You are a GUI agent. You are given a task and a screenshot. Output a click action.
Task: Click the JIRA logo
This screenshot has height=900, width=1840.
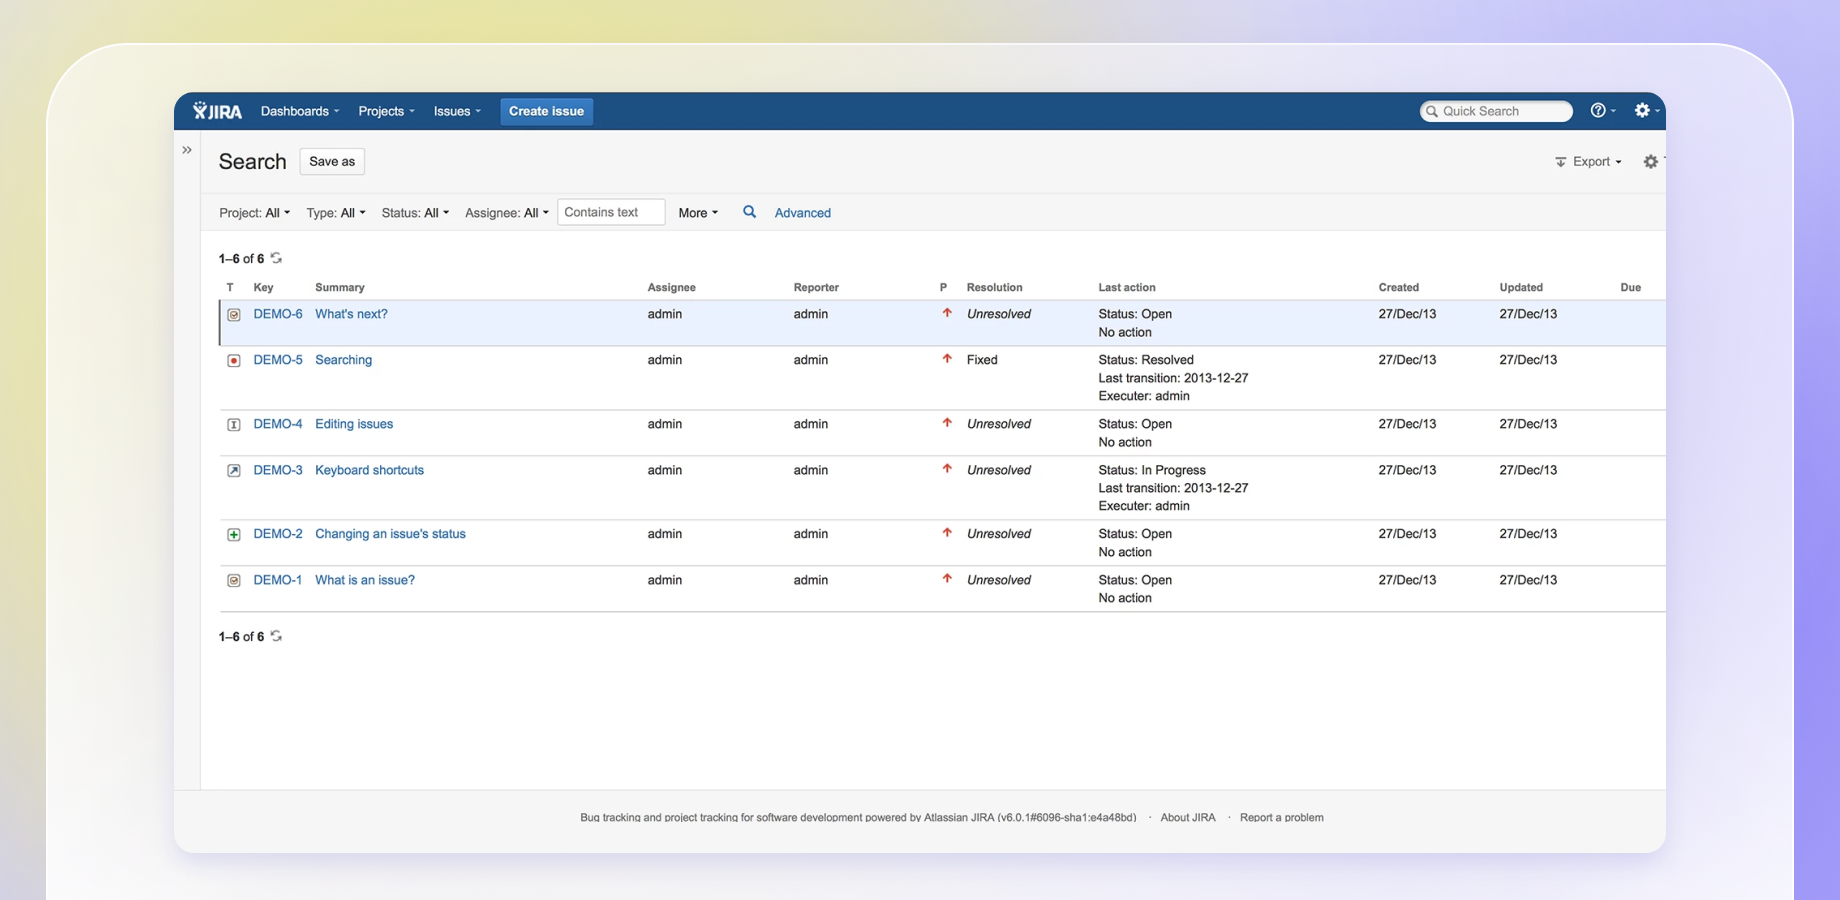[217, 111]
